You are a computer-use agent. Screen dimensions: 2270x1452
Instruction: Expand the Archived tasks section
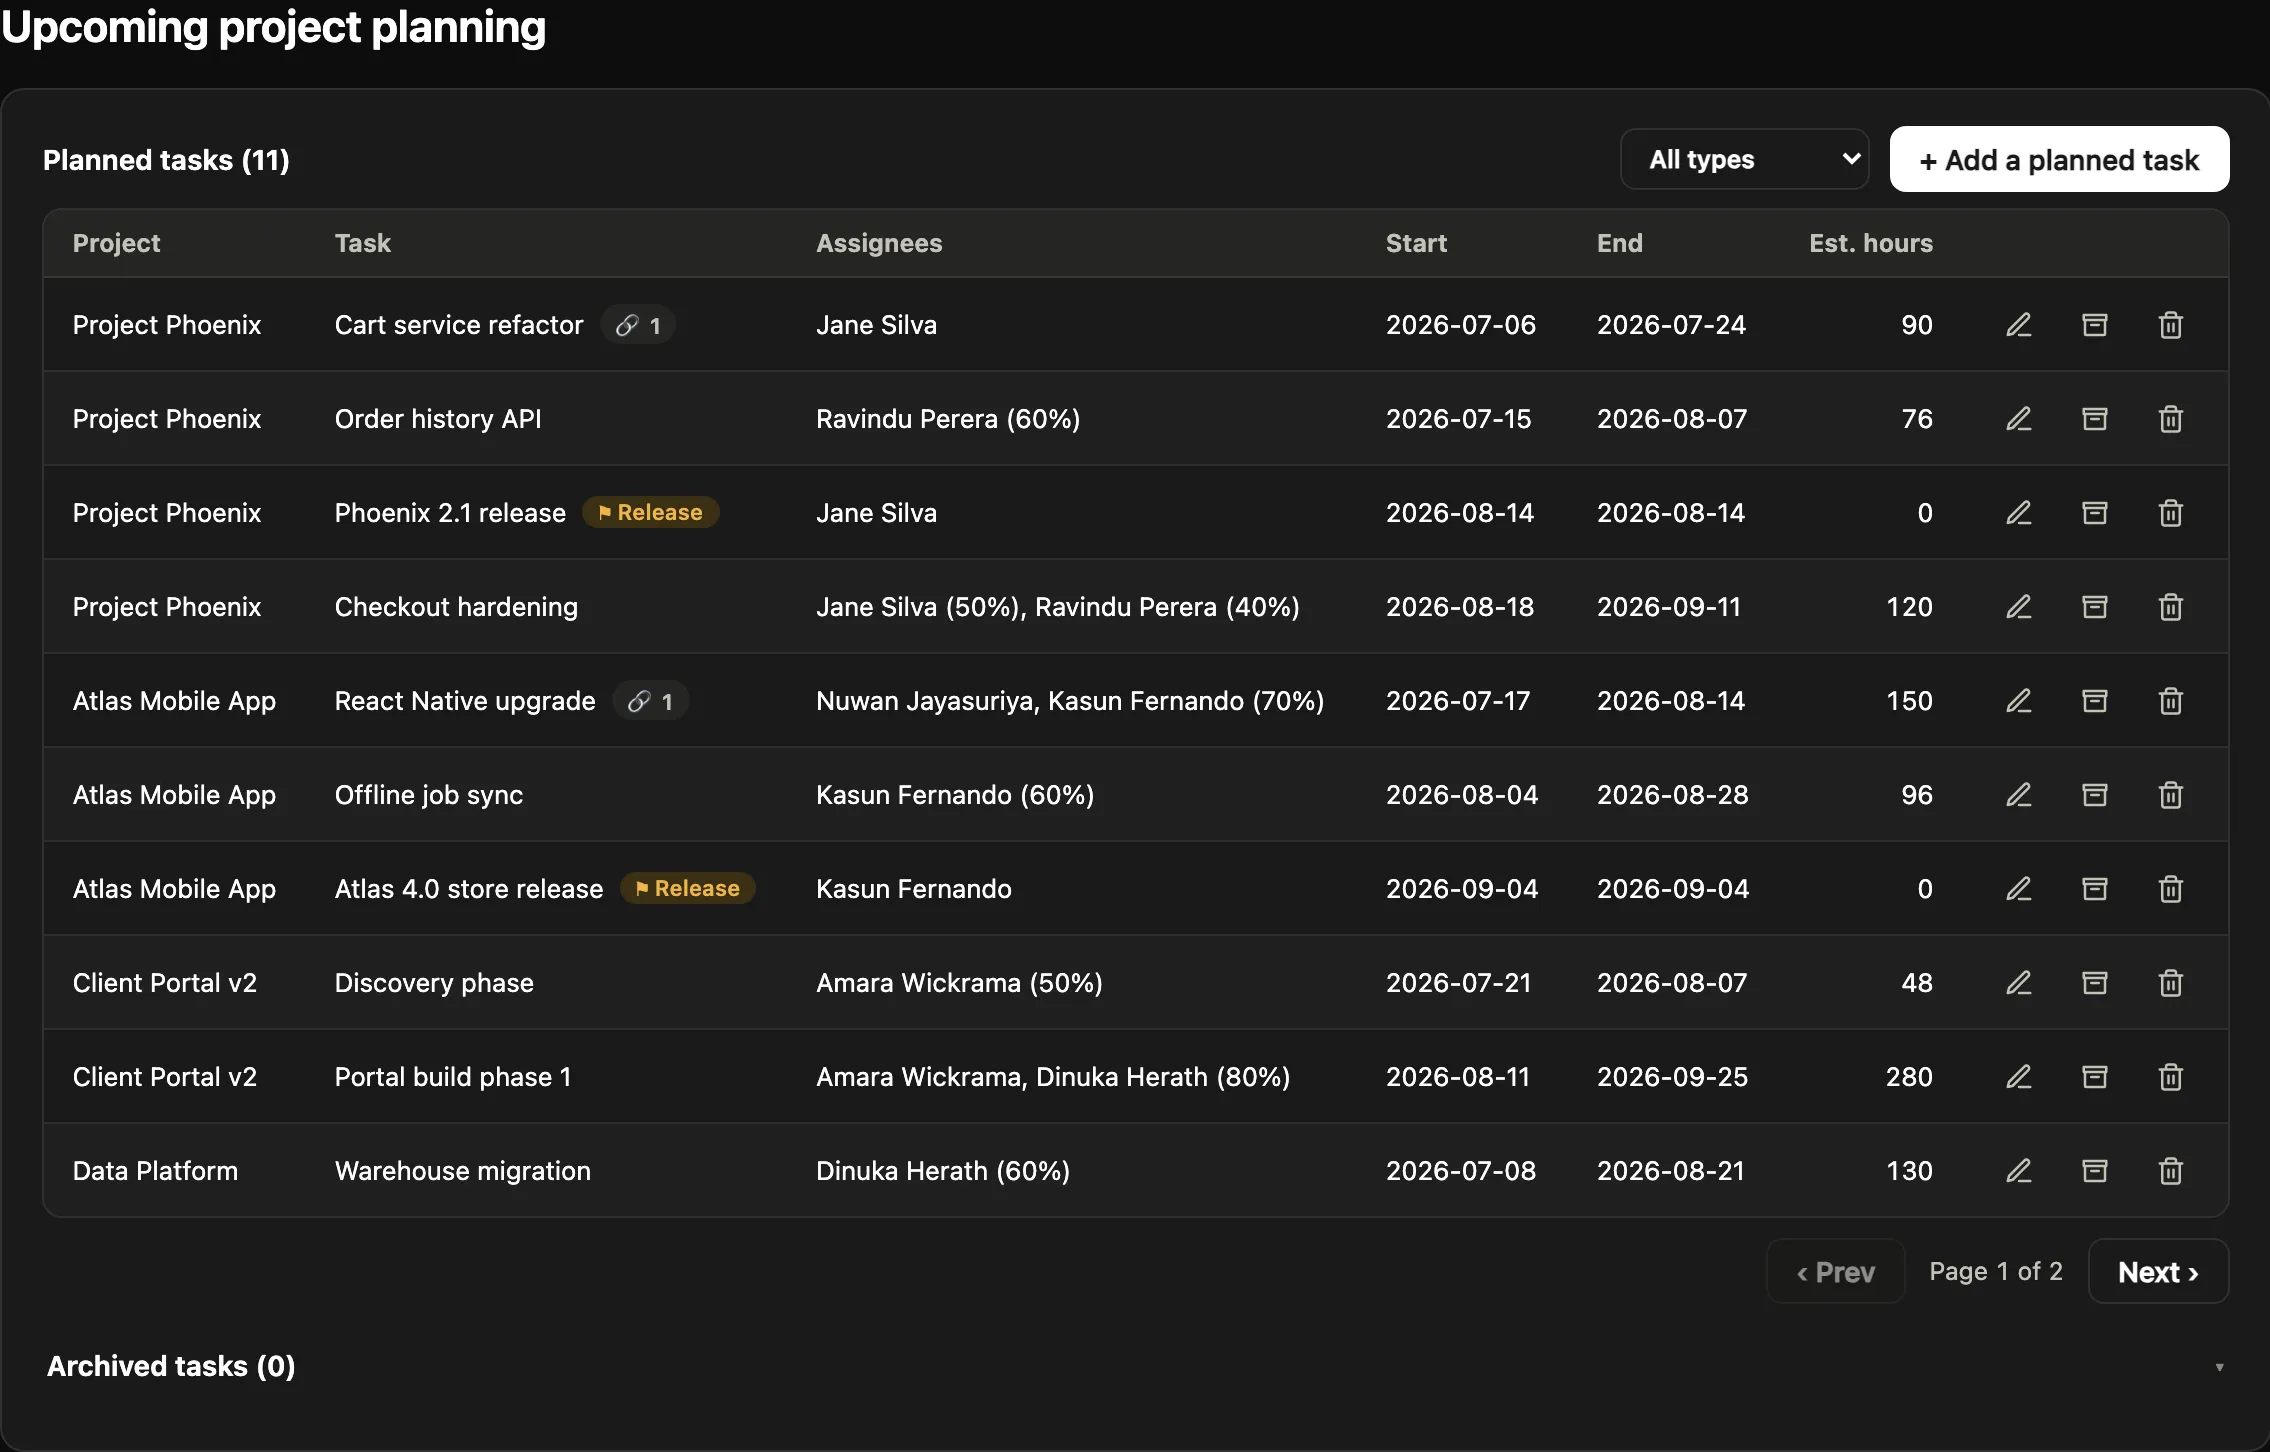(x=2219, y=1367)
